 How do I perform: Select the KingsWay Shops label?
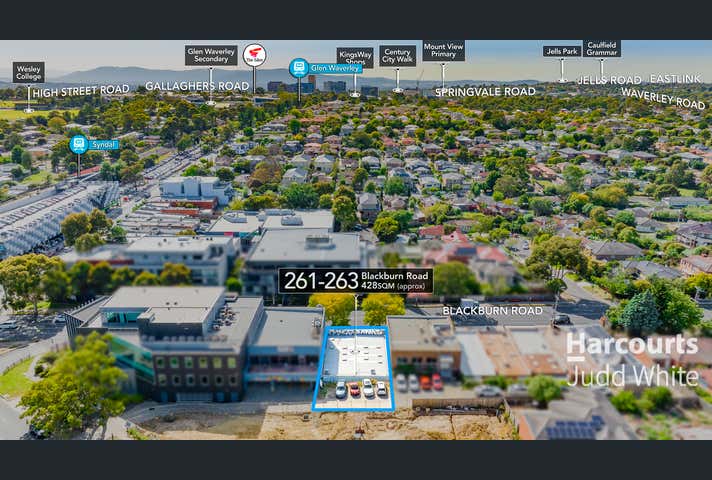[x=355, y=58]
